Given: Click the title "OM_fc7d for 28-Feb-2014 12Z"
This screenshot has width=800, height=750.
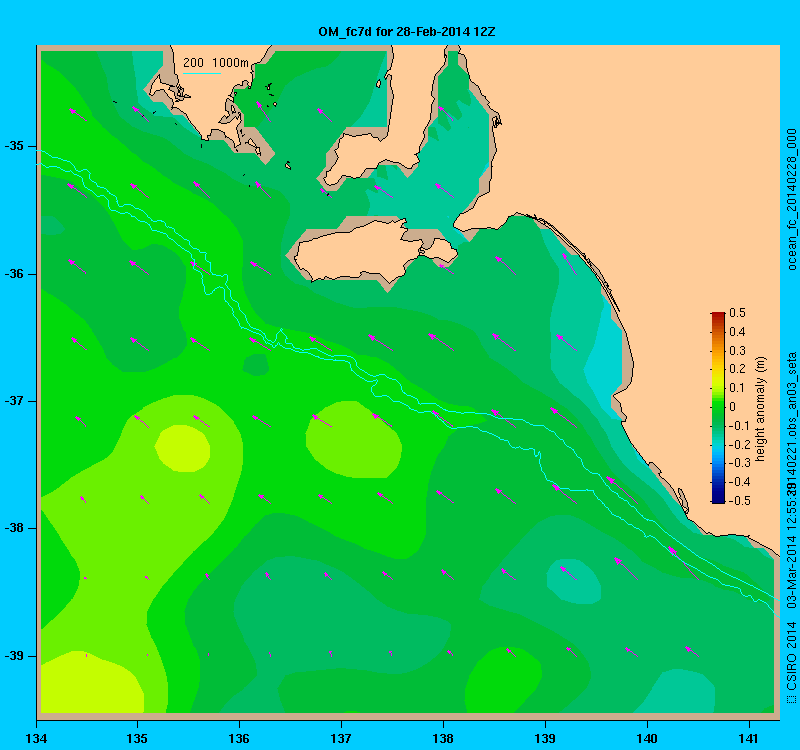Looking at the screenshot, I should click(407, 32).
